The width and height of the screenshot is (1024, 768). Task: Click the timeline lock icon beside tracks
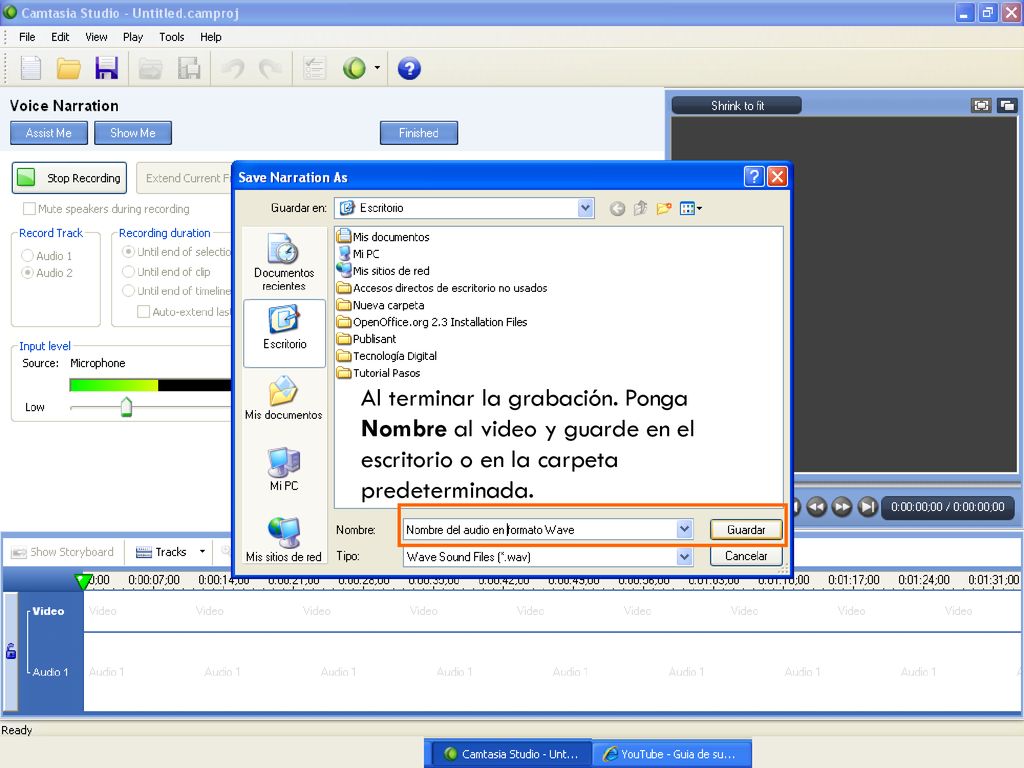(11, 651)
